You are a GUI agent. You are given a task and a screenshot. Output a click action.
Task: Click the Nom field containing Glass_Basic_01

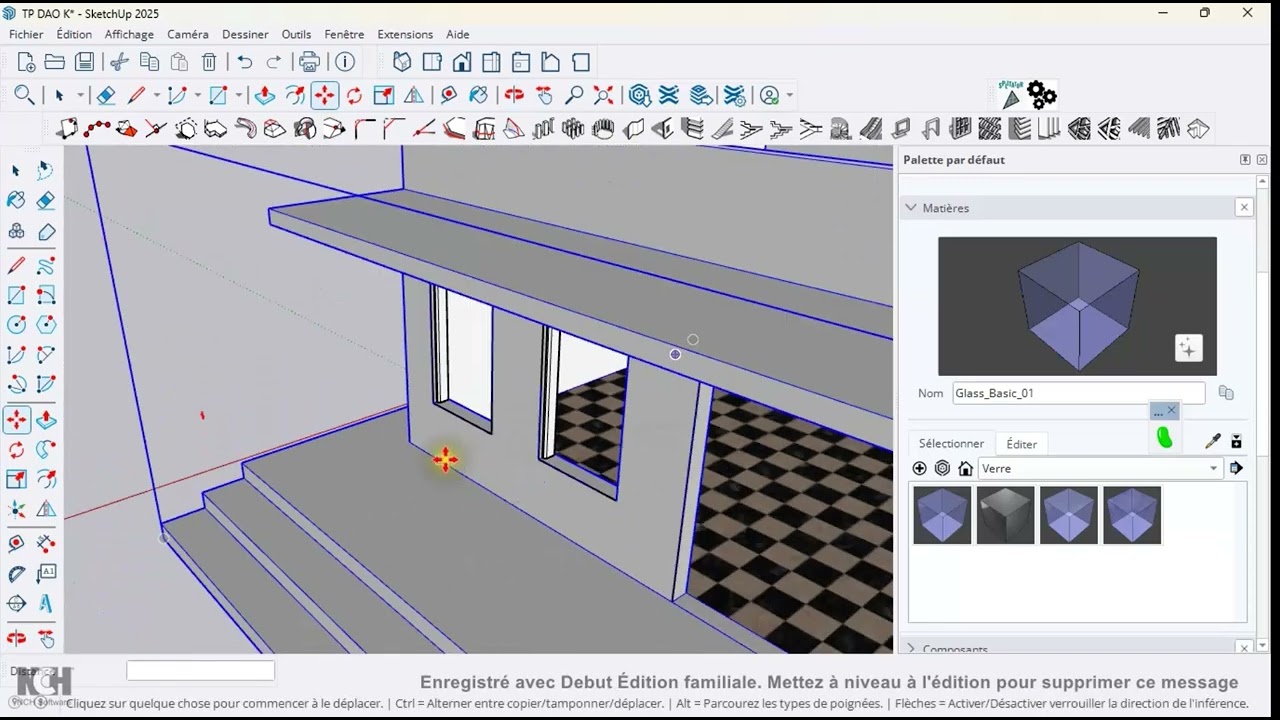click(x=1078, y=393)
